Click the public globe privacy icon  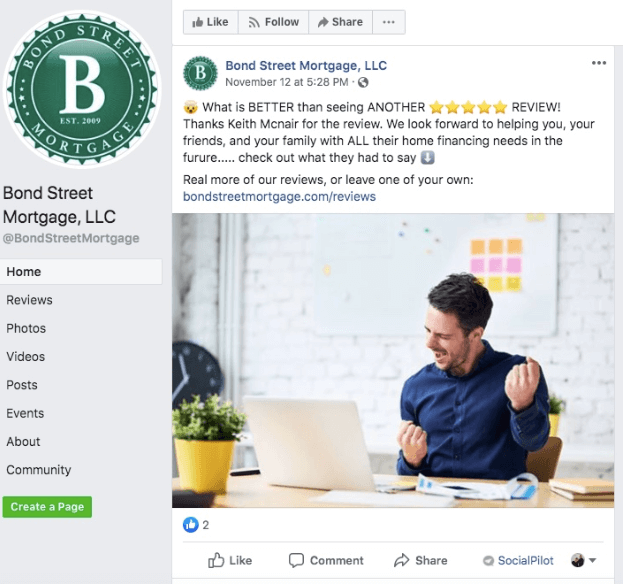click(x=363, y=83)
